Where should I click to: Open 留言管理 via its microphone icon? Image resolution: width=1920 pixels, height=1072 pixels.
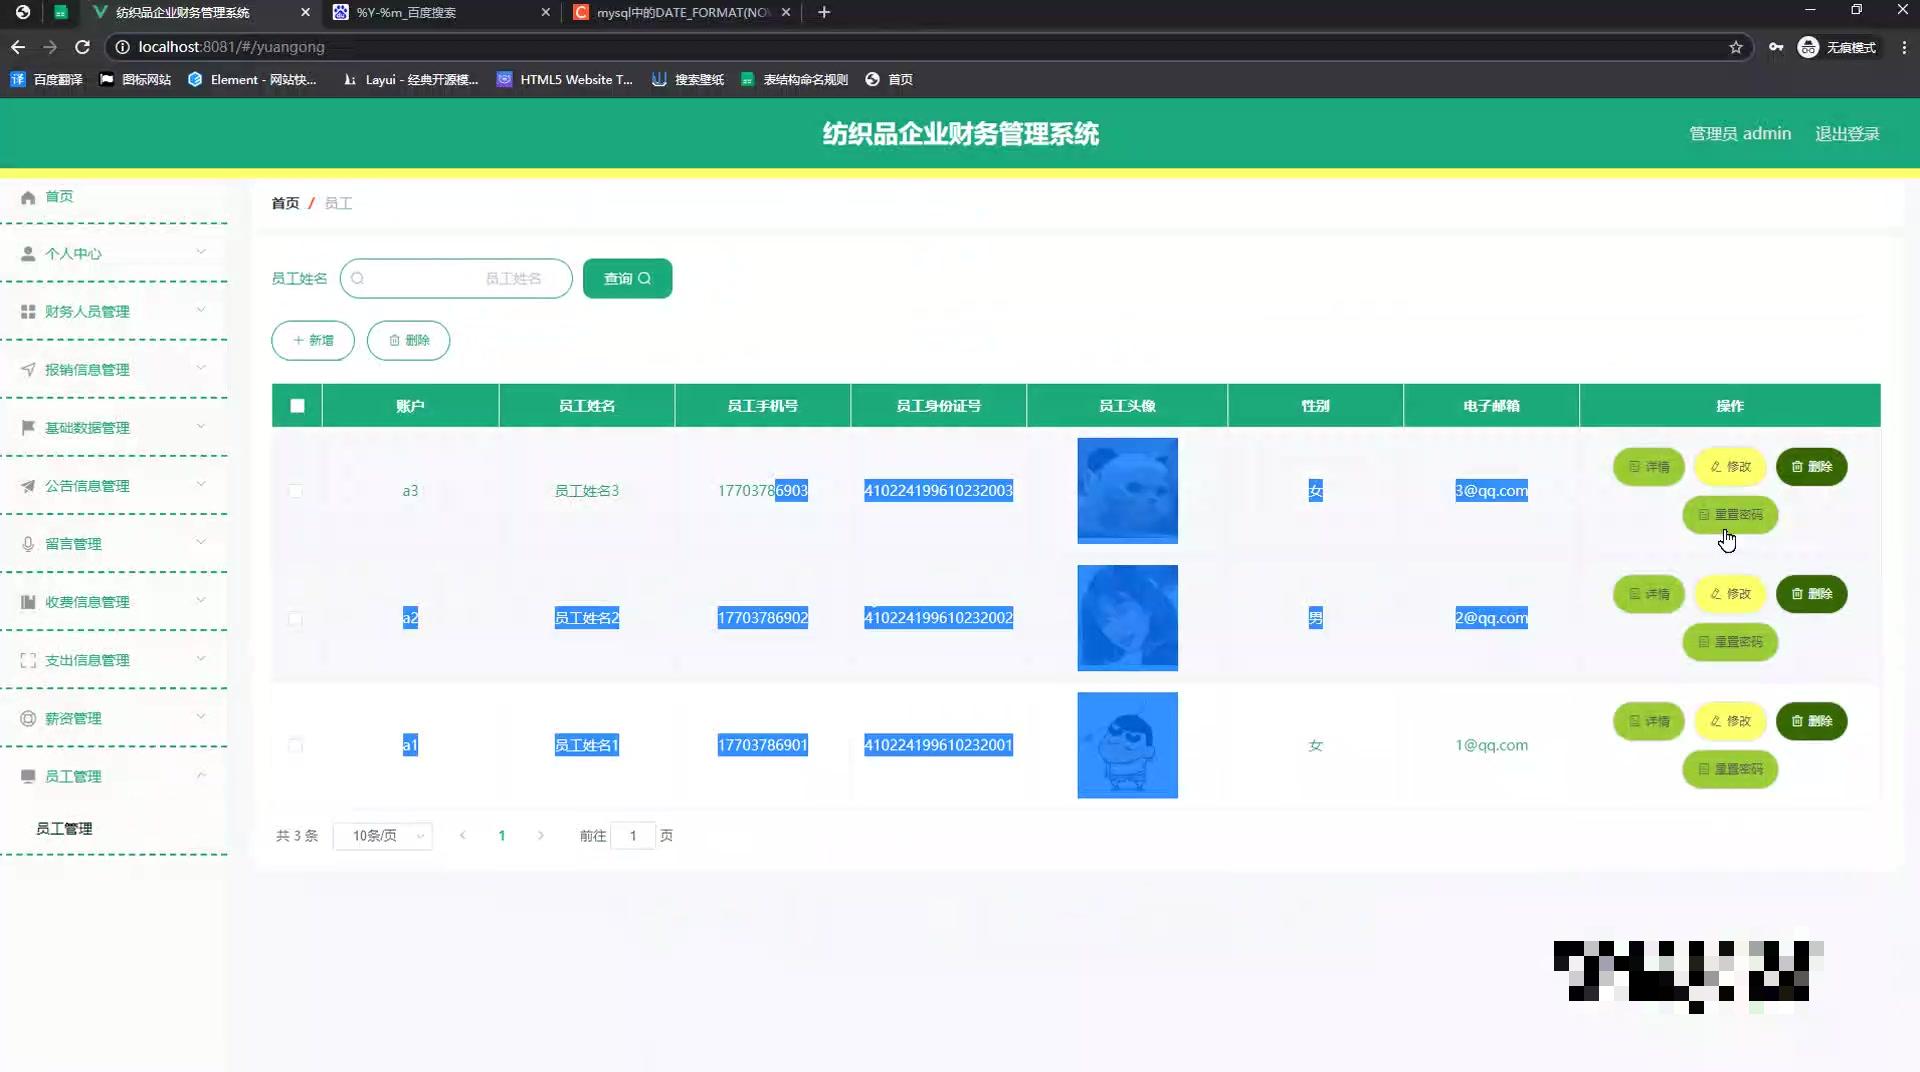coord(28,543)
